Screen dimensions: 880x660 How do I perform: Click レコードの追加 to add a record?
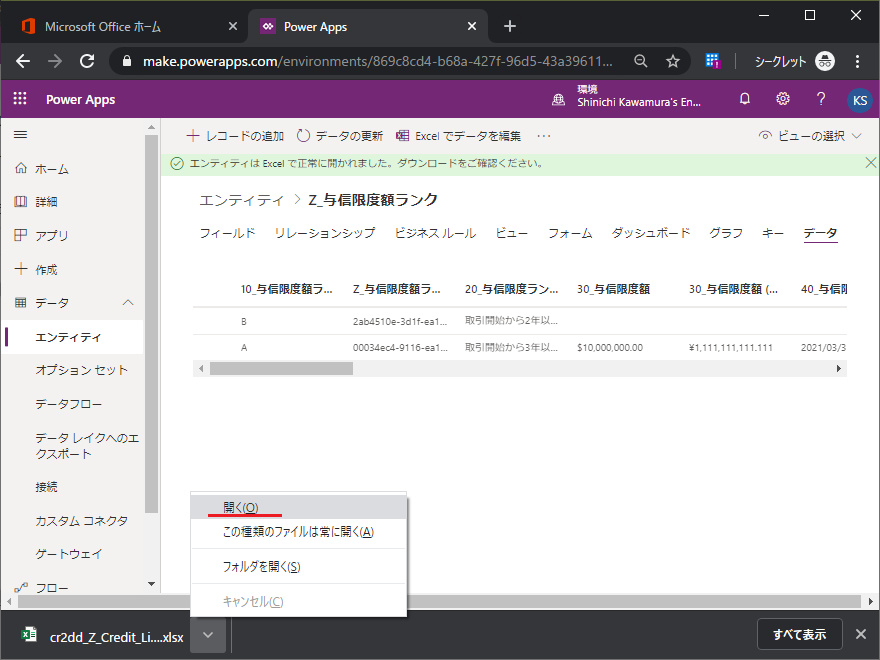[x=235, y=136]
